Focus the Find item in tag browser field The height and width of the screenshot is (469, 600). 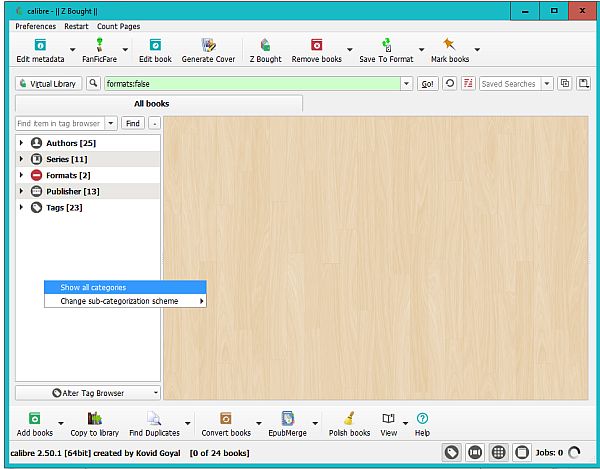60,123
